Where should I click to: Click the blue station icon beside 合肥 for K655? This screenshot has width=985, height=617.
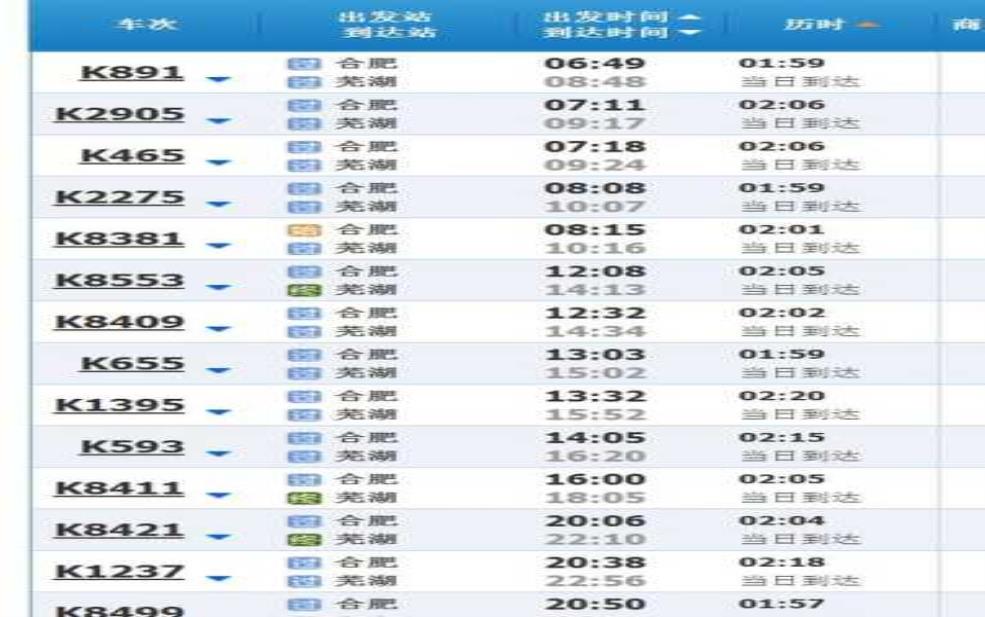(x=296, y=355)
